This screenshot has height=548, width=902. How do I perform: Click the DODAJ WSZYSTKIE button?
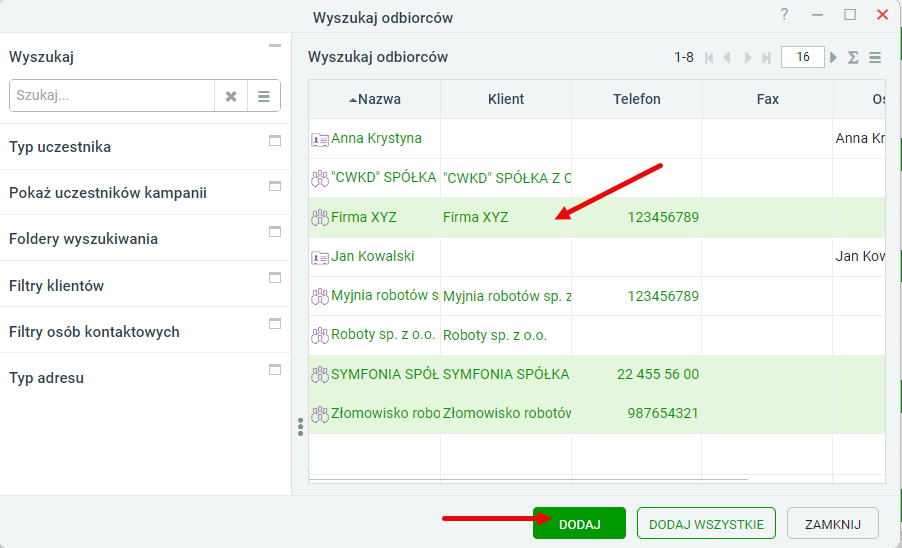[706, 523]
